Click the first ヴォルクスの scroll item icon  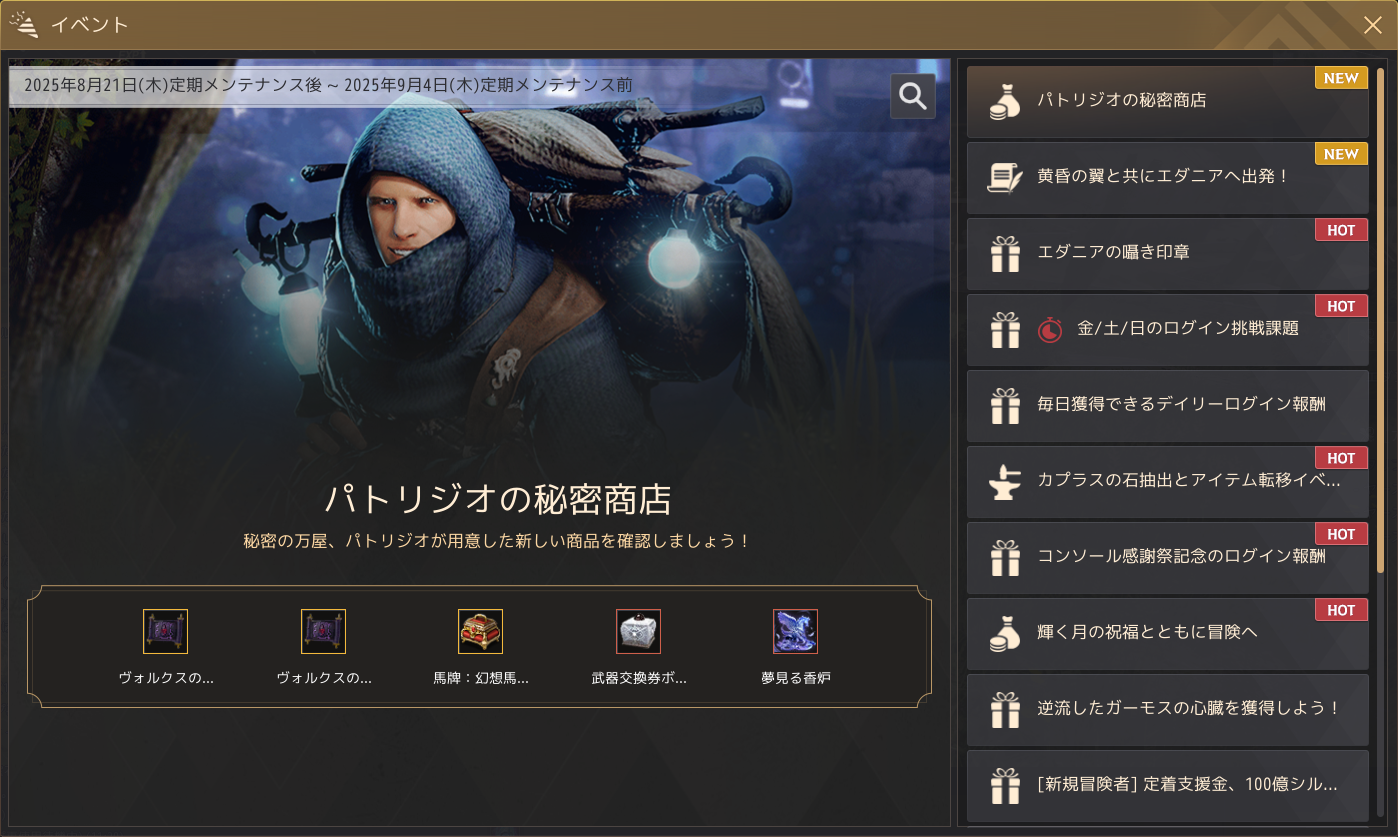[165, 632]
